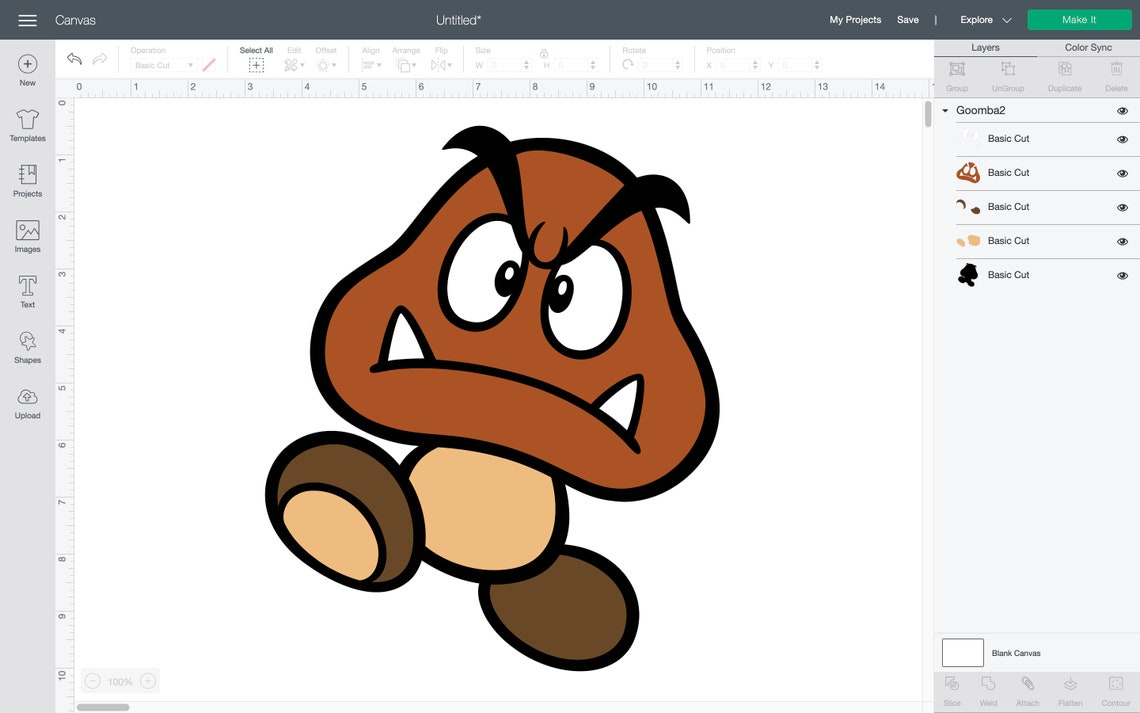The height and width of the screenshot is (713, 1140).
Task: Zoom in with the plus control
Action: tap(147, 680)
